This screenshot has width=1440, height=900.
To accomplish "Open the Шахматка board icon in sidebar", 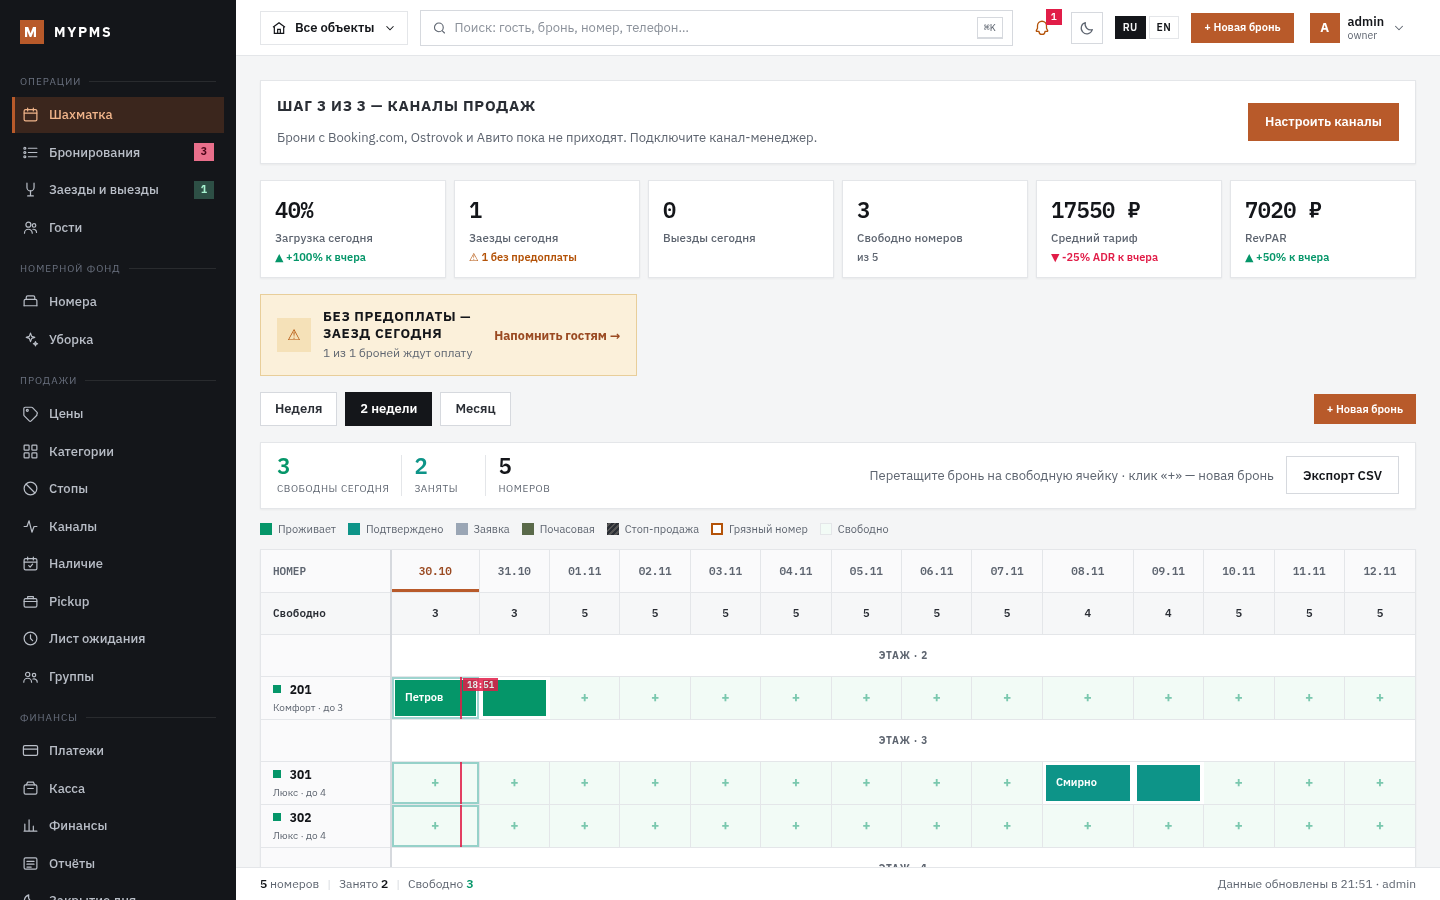I will (x=31, y=115).
